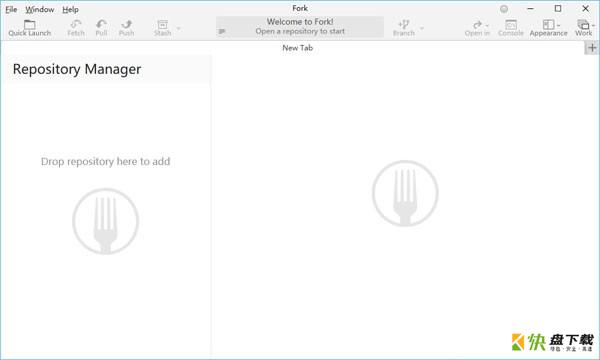Click the Repository Manager heading
600x360 pixels.
tap(77, 69)
